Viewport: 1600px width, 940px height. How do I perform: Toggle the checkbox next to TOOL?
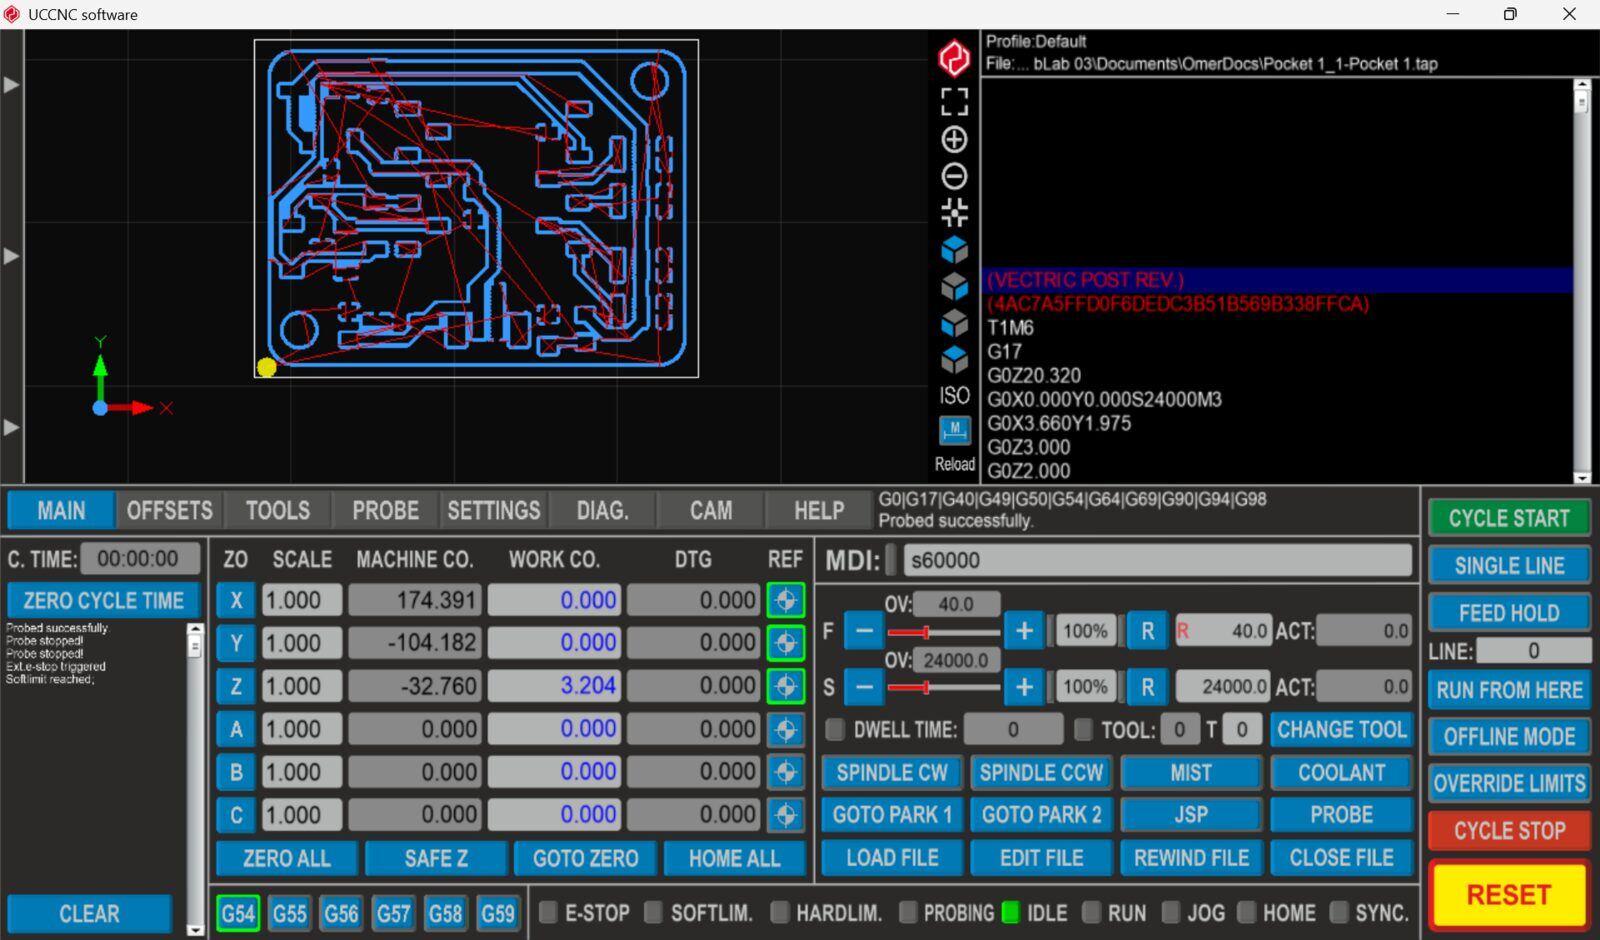1083,729
